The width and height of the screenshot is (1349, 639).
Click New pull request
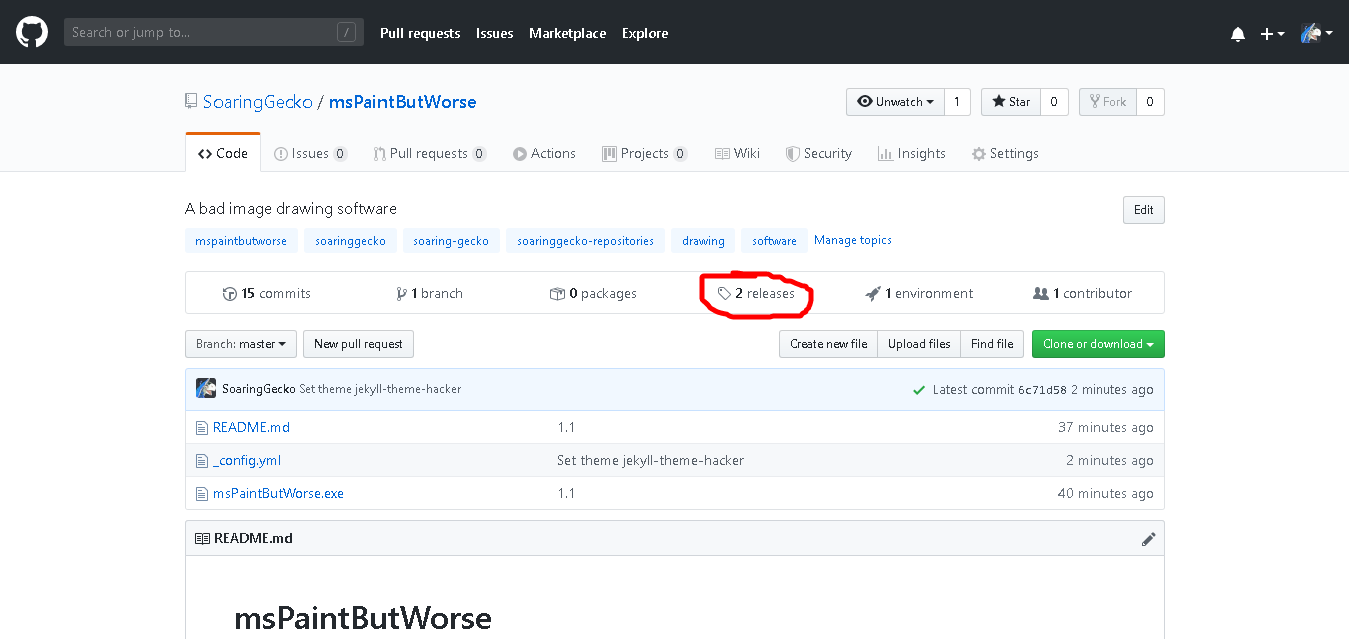click(358, 344)
